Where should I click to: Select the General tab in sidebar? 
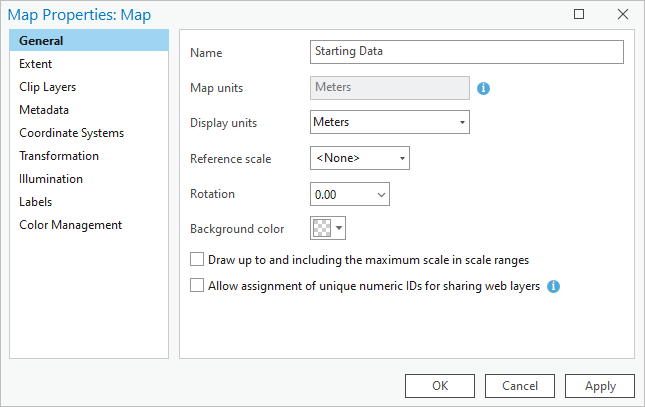[x=89, y=40]
